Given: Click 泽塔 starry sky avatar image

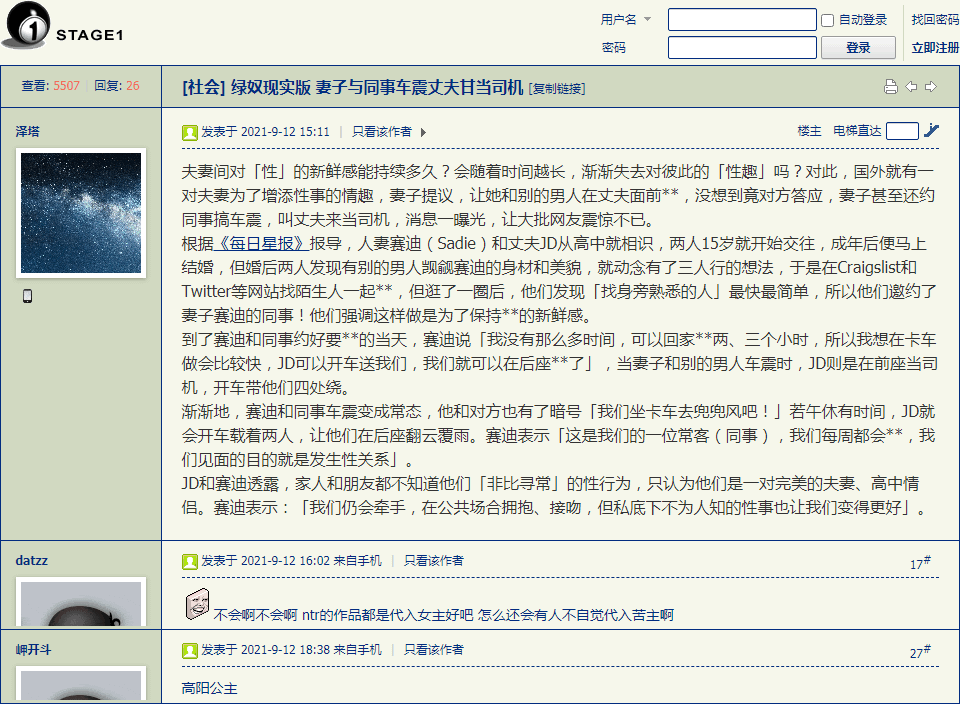Looking at the screenshot, I should pos(81,213).
